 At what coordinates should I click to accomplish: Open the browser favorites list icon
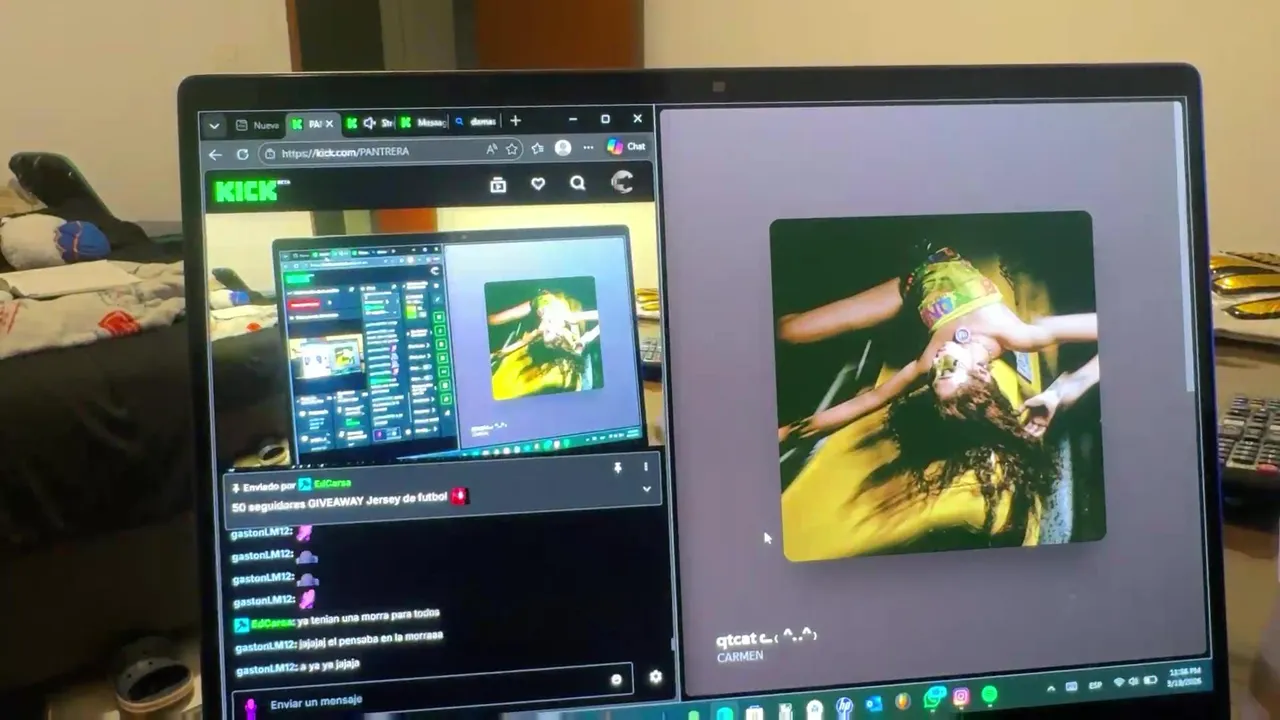click(538, 149)
